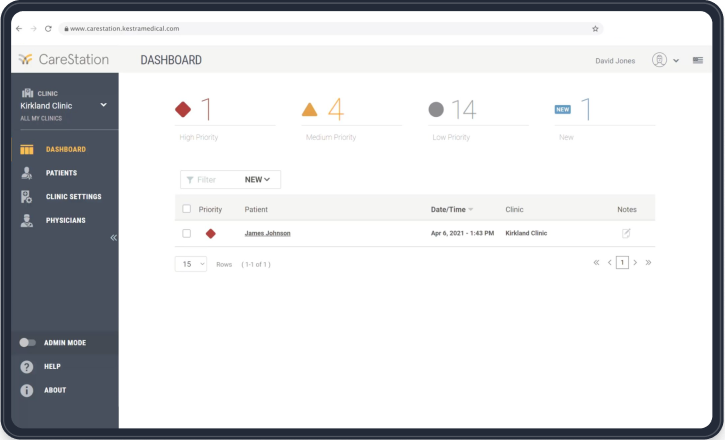The image size is (725, 440).
Task: Click the US flag language icon
Action: [x=698, y=60]
